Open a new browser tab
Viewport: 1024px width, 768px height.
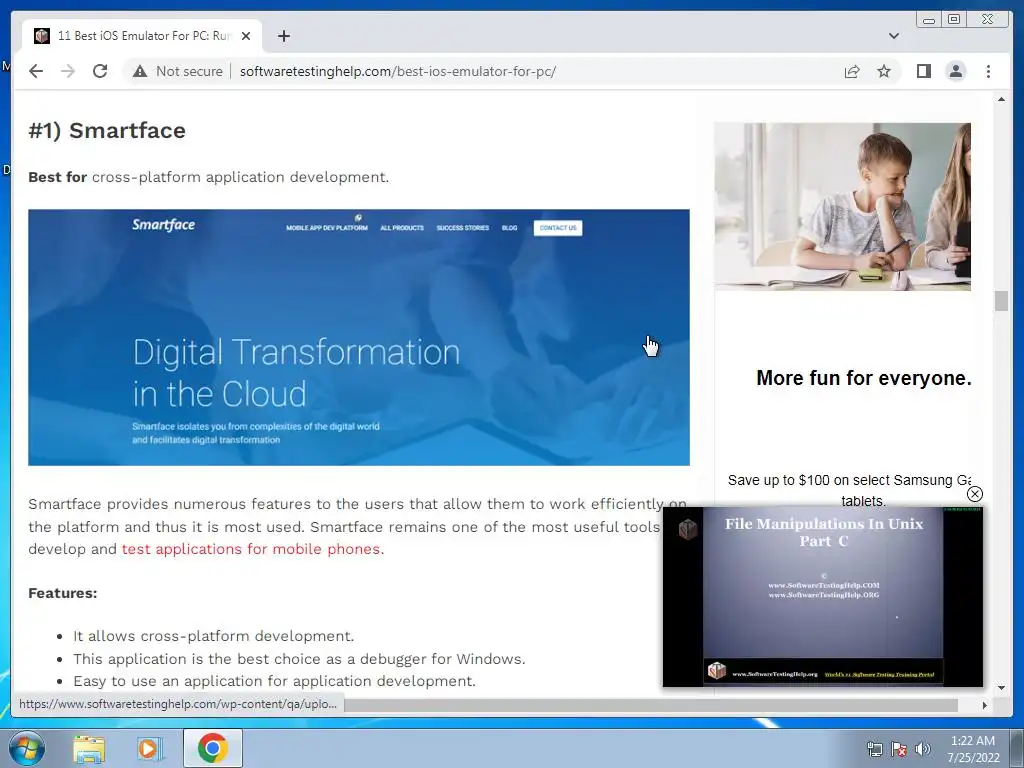[283, 36]
